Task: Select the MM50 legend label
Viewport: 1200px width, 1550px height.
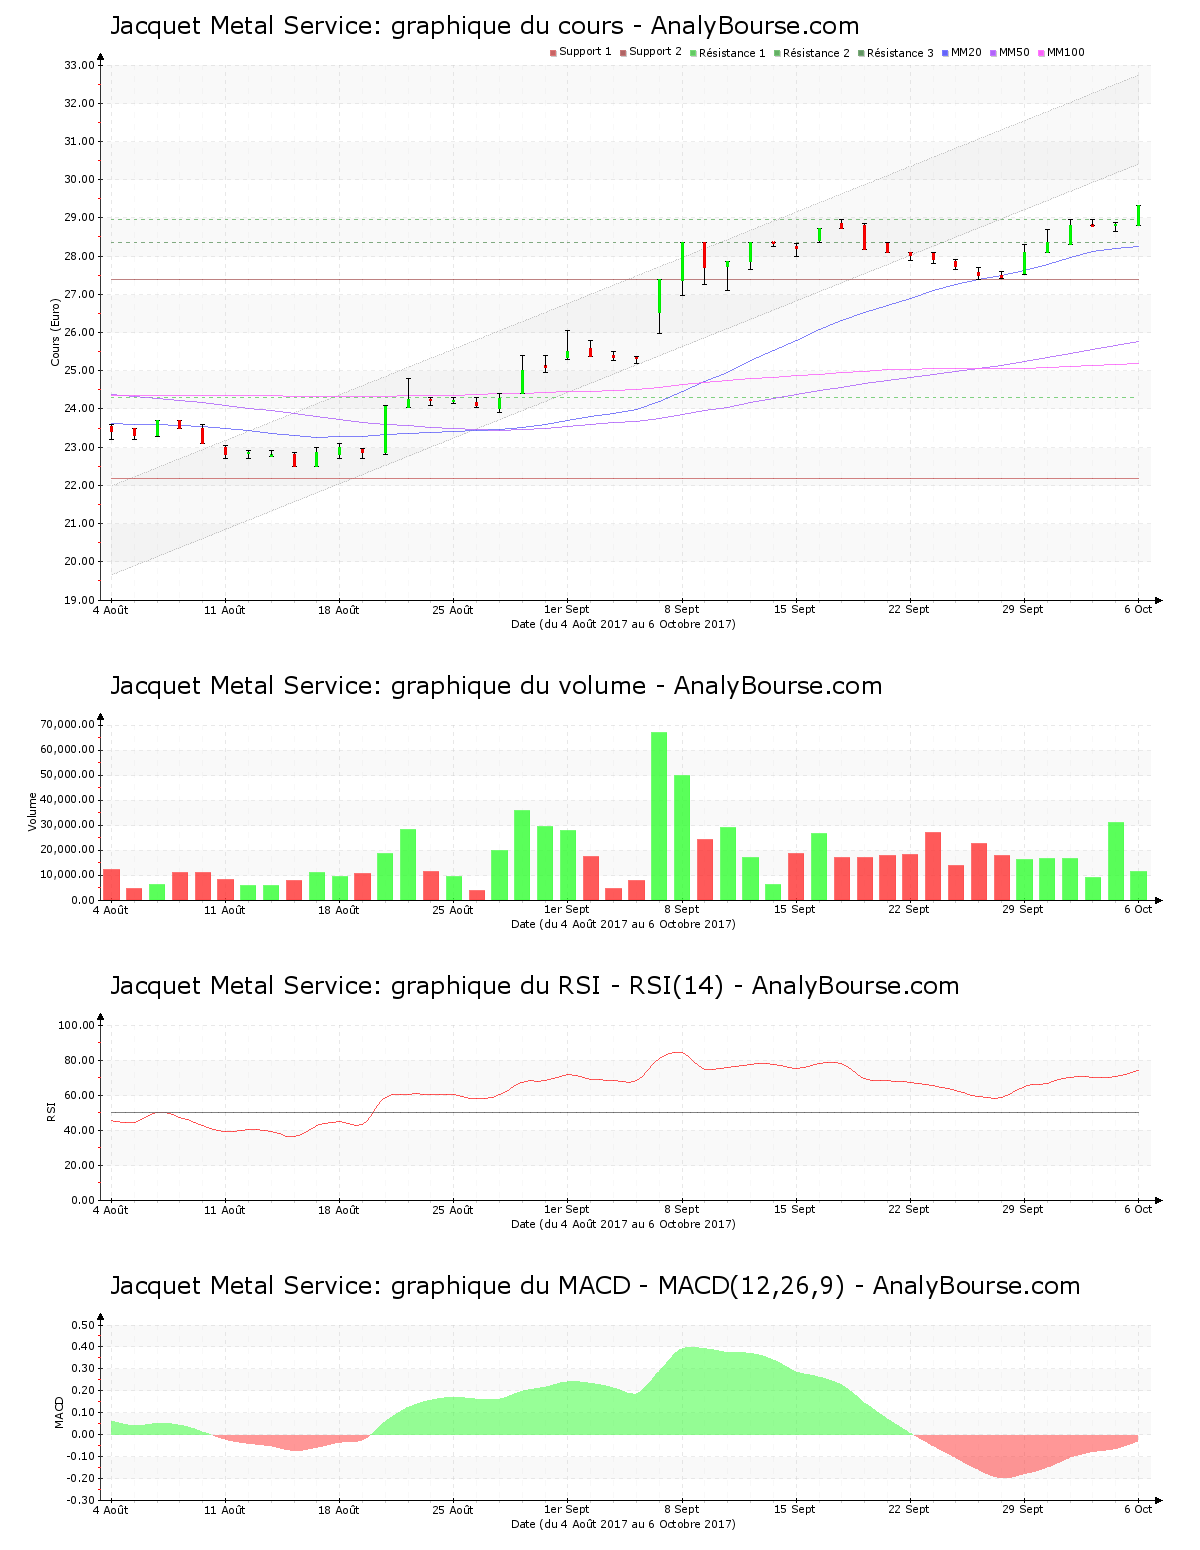Action: coord(1014,52)
